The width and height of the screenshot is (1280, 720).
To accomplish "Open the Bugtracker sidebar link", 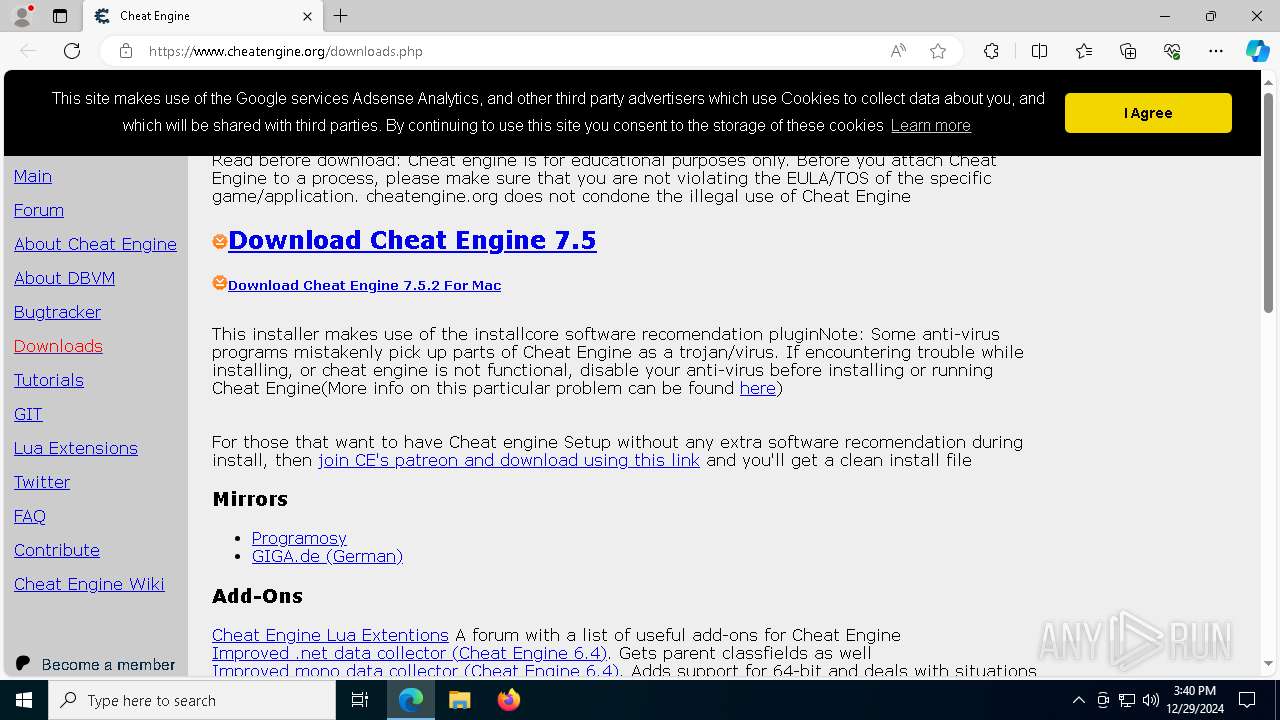I will (57, 312).
